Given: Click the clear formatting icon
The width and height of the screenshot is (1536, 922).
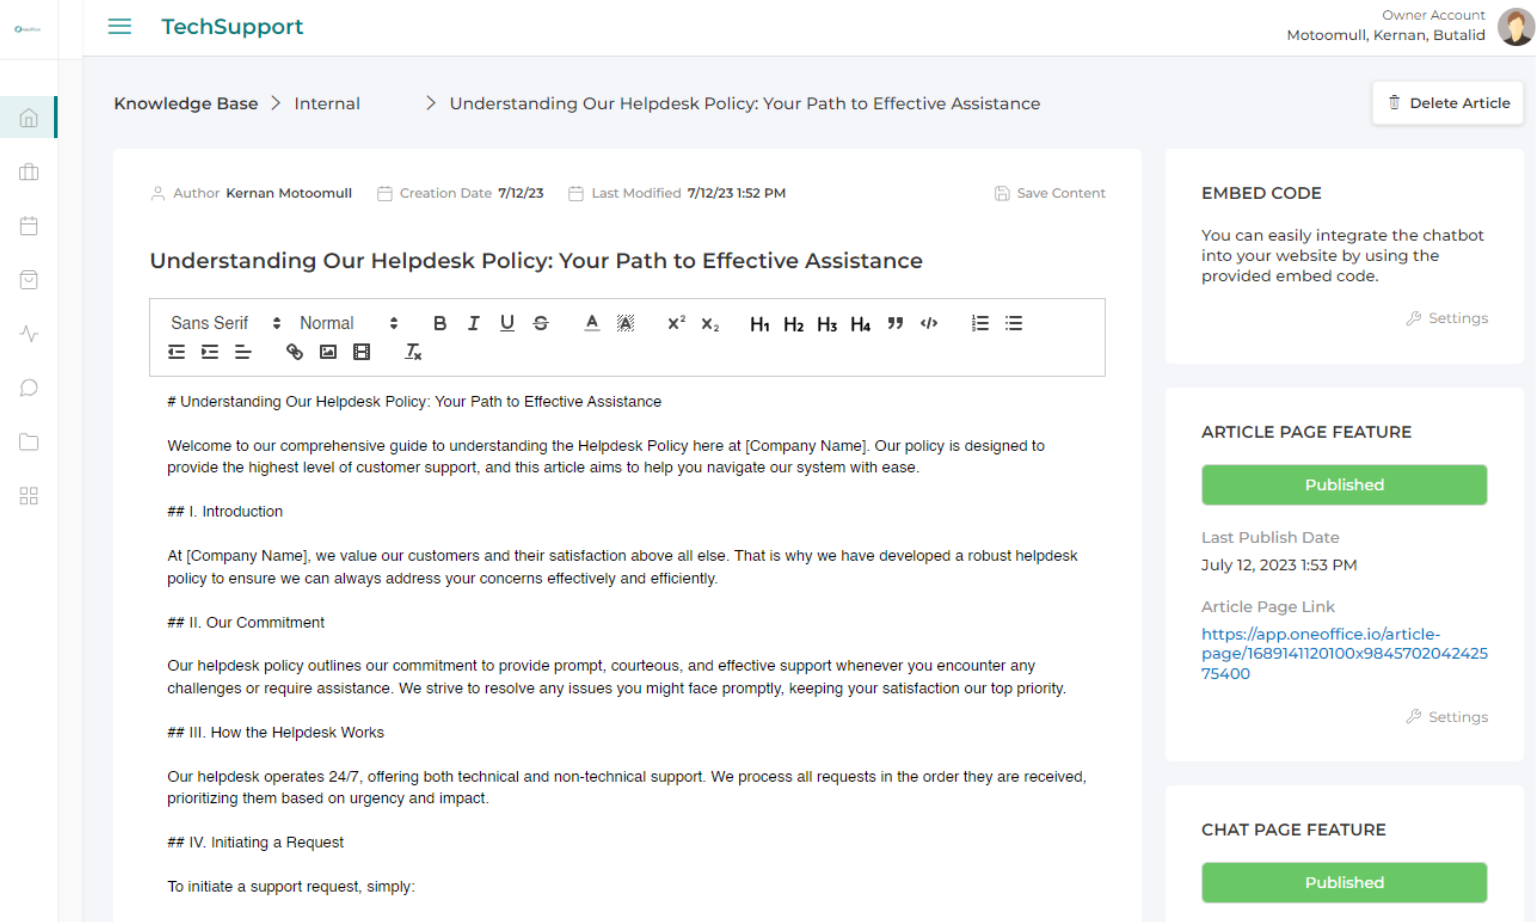Looking at the screenshot, I should coord(413,352).
